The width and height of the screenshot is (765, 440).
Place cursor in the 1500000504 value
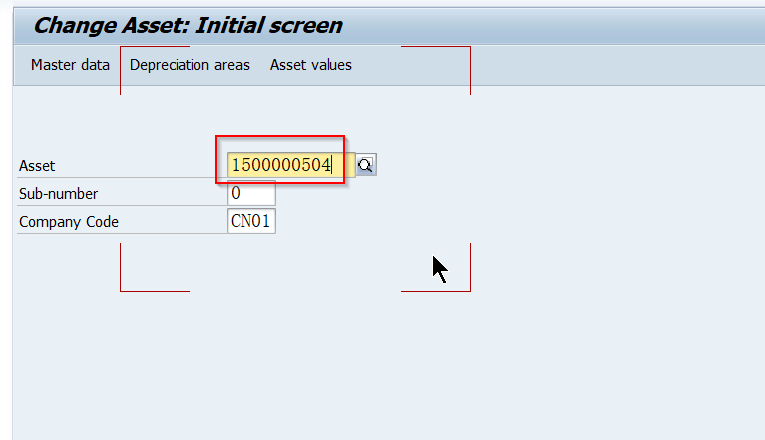(281, 165)
